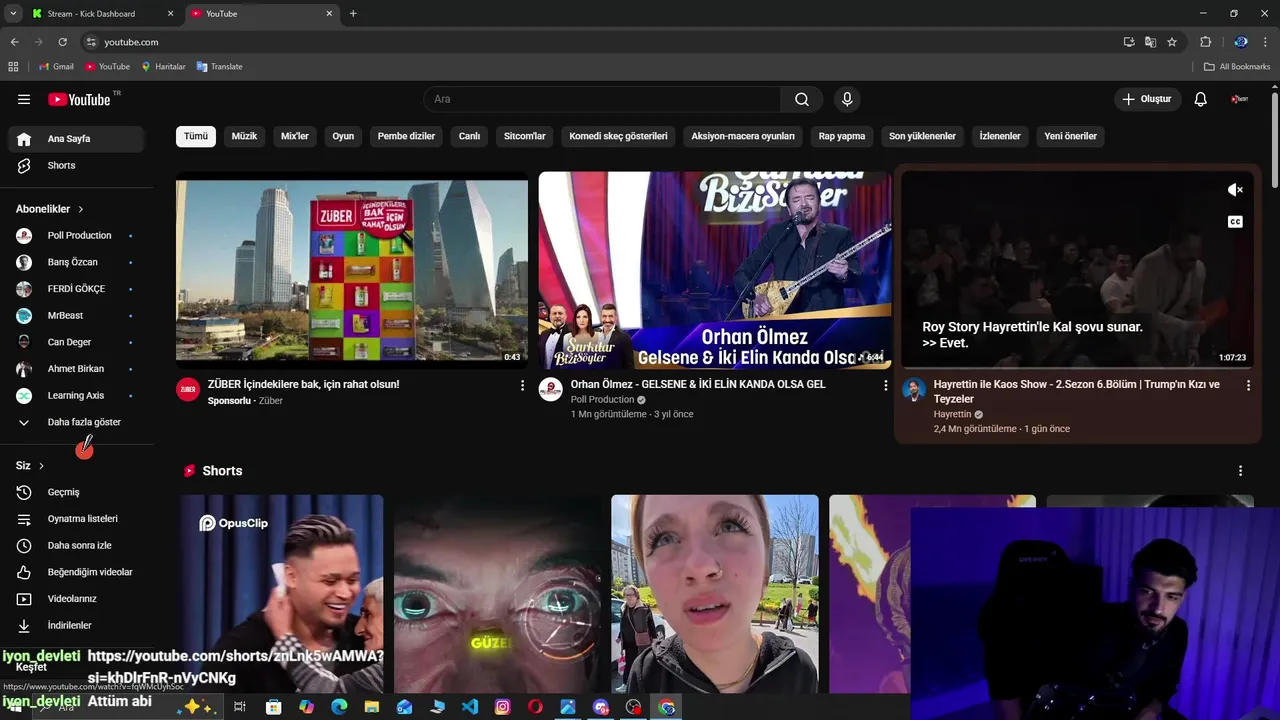Select the Oyun filter chip

[343, 136]
